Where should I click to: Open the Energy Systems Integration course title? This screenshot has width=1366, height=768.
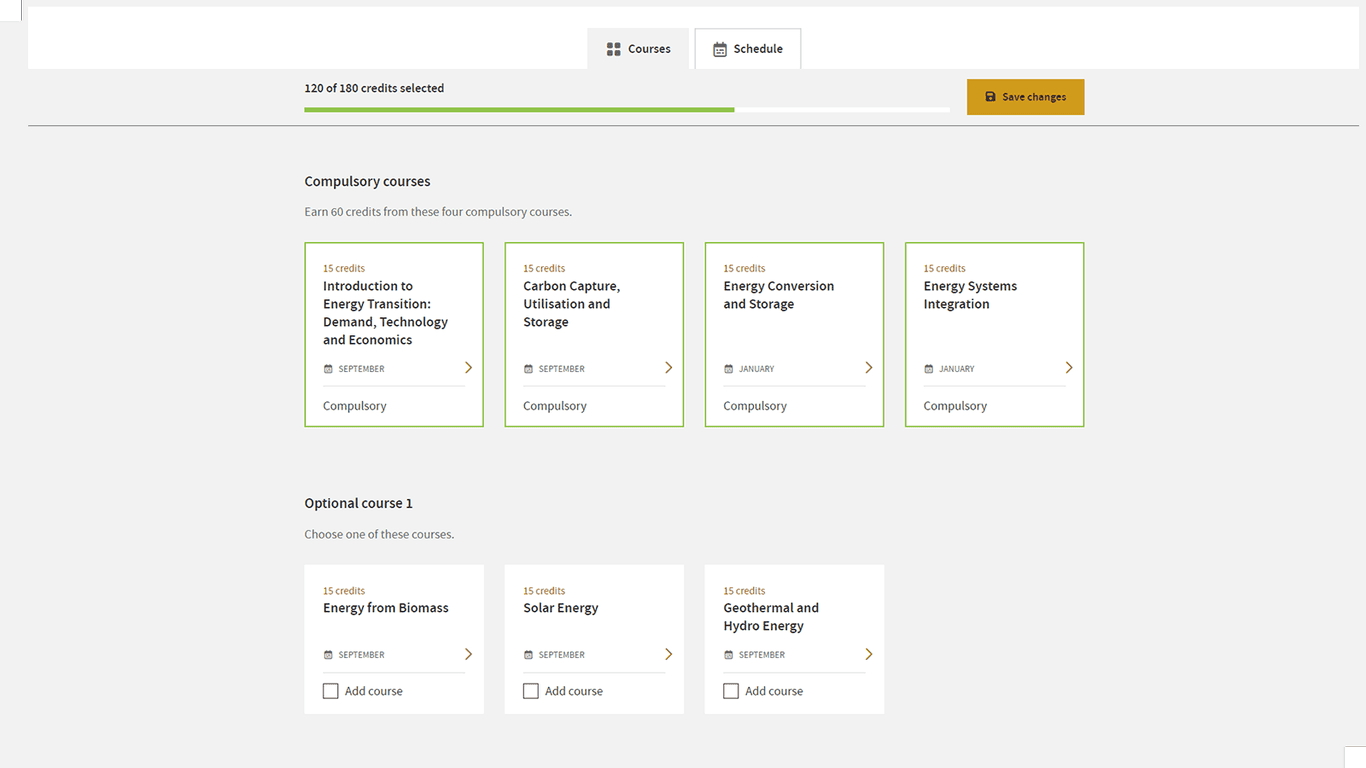969,295
